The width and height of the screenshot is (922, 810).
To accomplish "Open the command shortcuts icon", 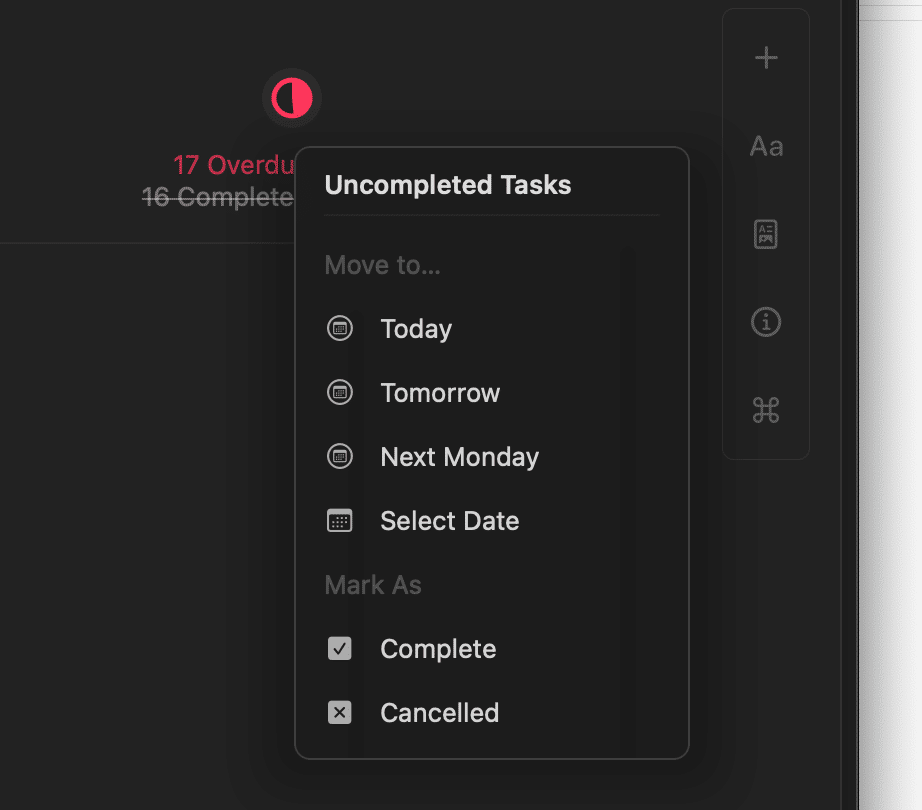I will [x=766, y=410].
